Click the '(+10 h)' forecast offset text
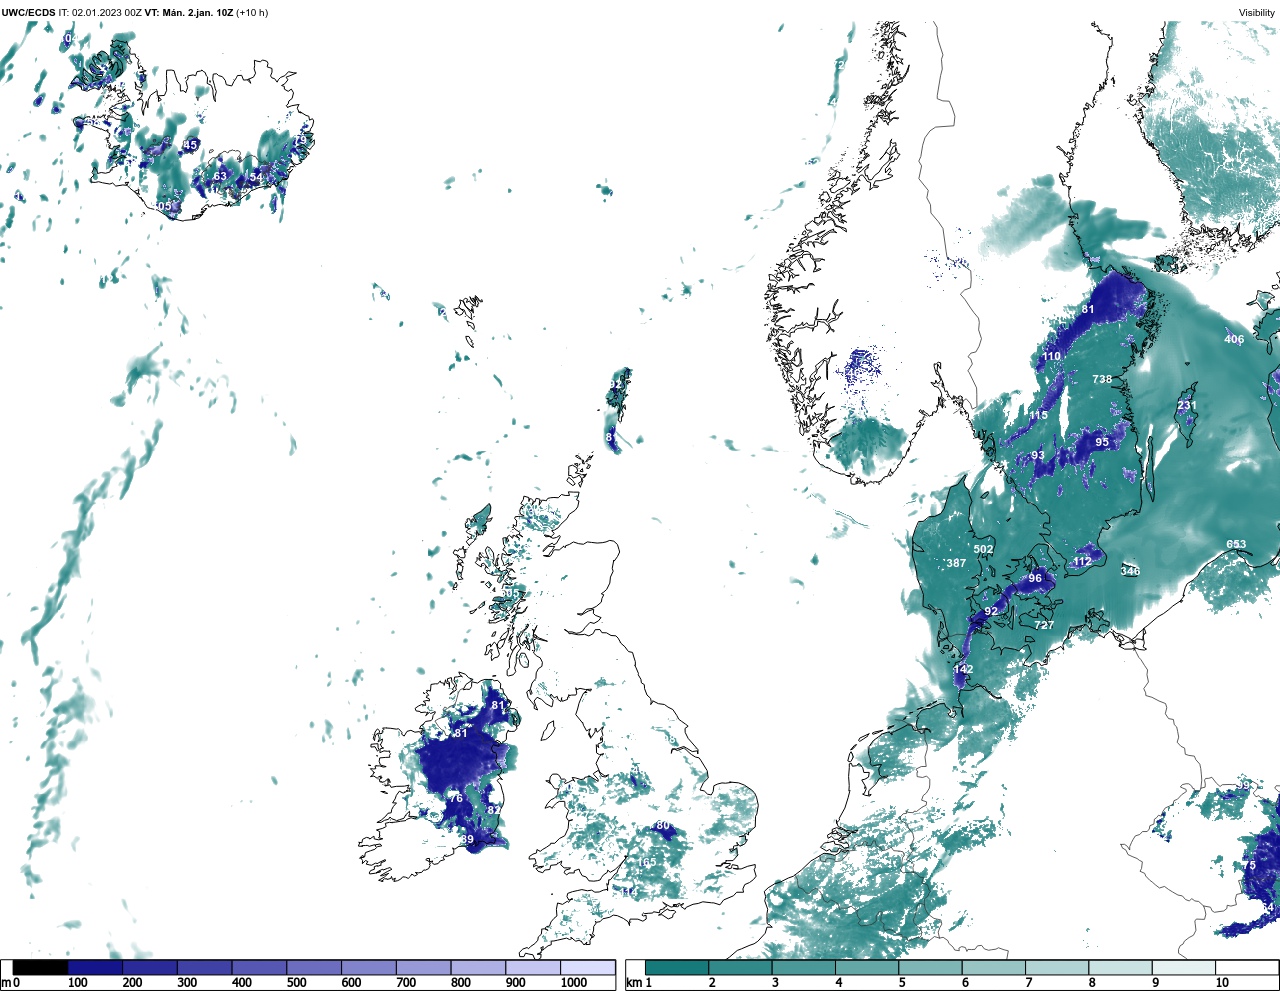The height and width of the screenshot is (991, 1280). pos(252,13)
